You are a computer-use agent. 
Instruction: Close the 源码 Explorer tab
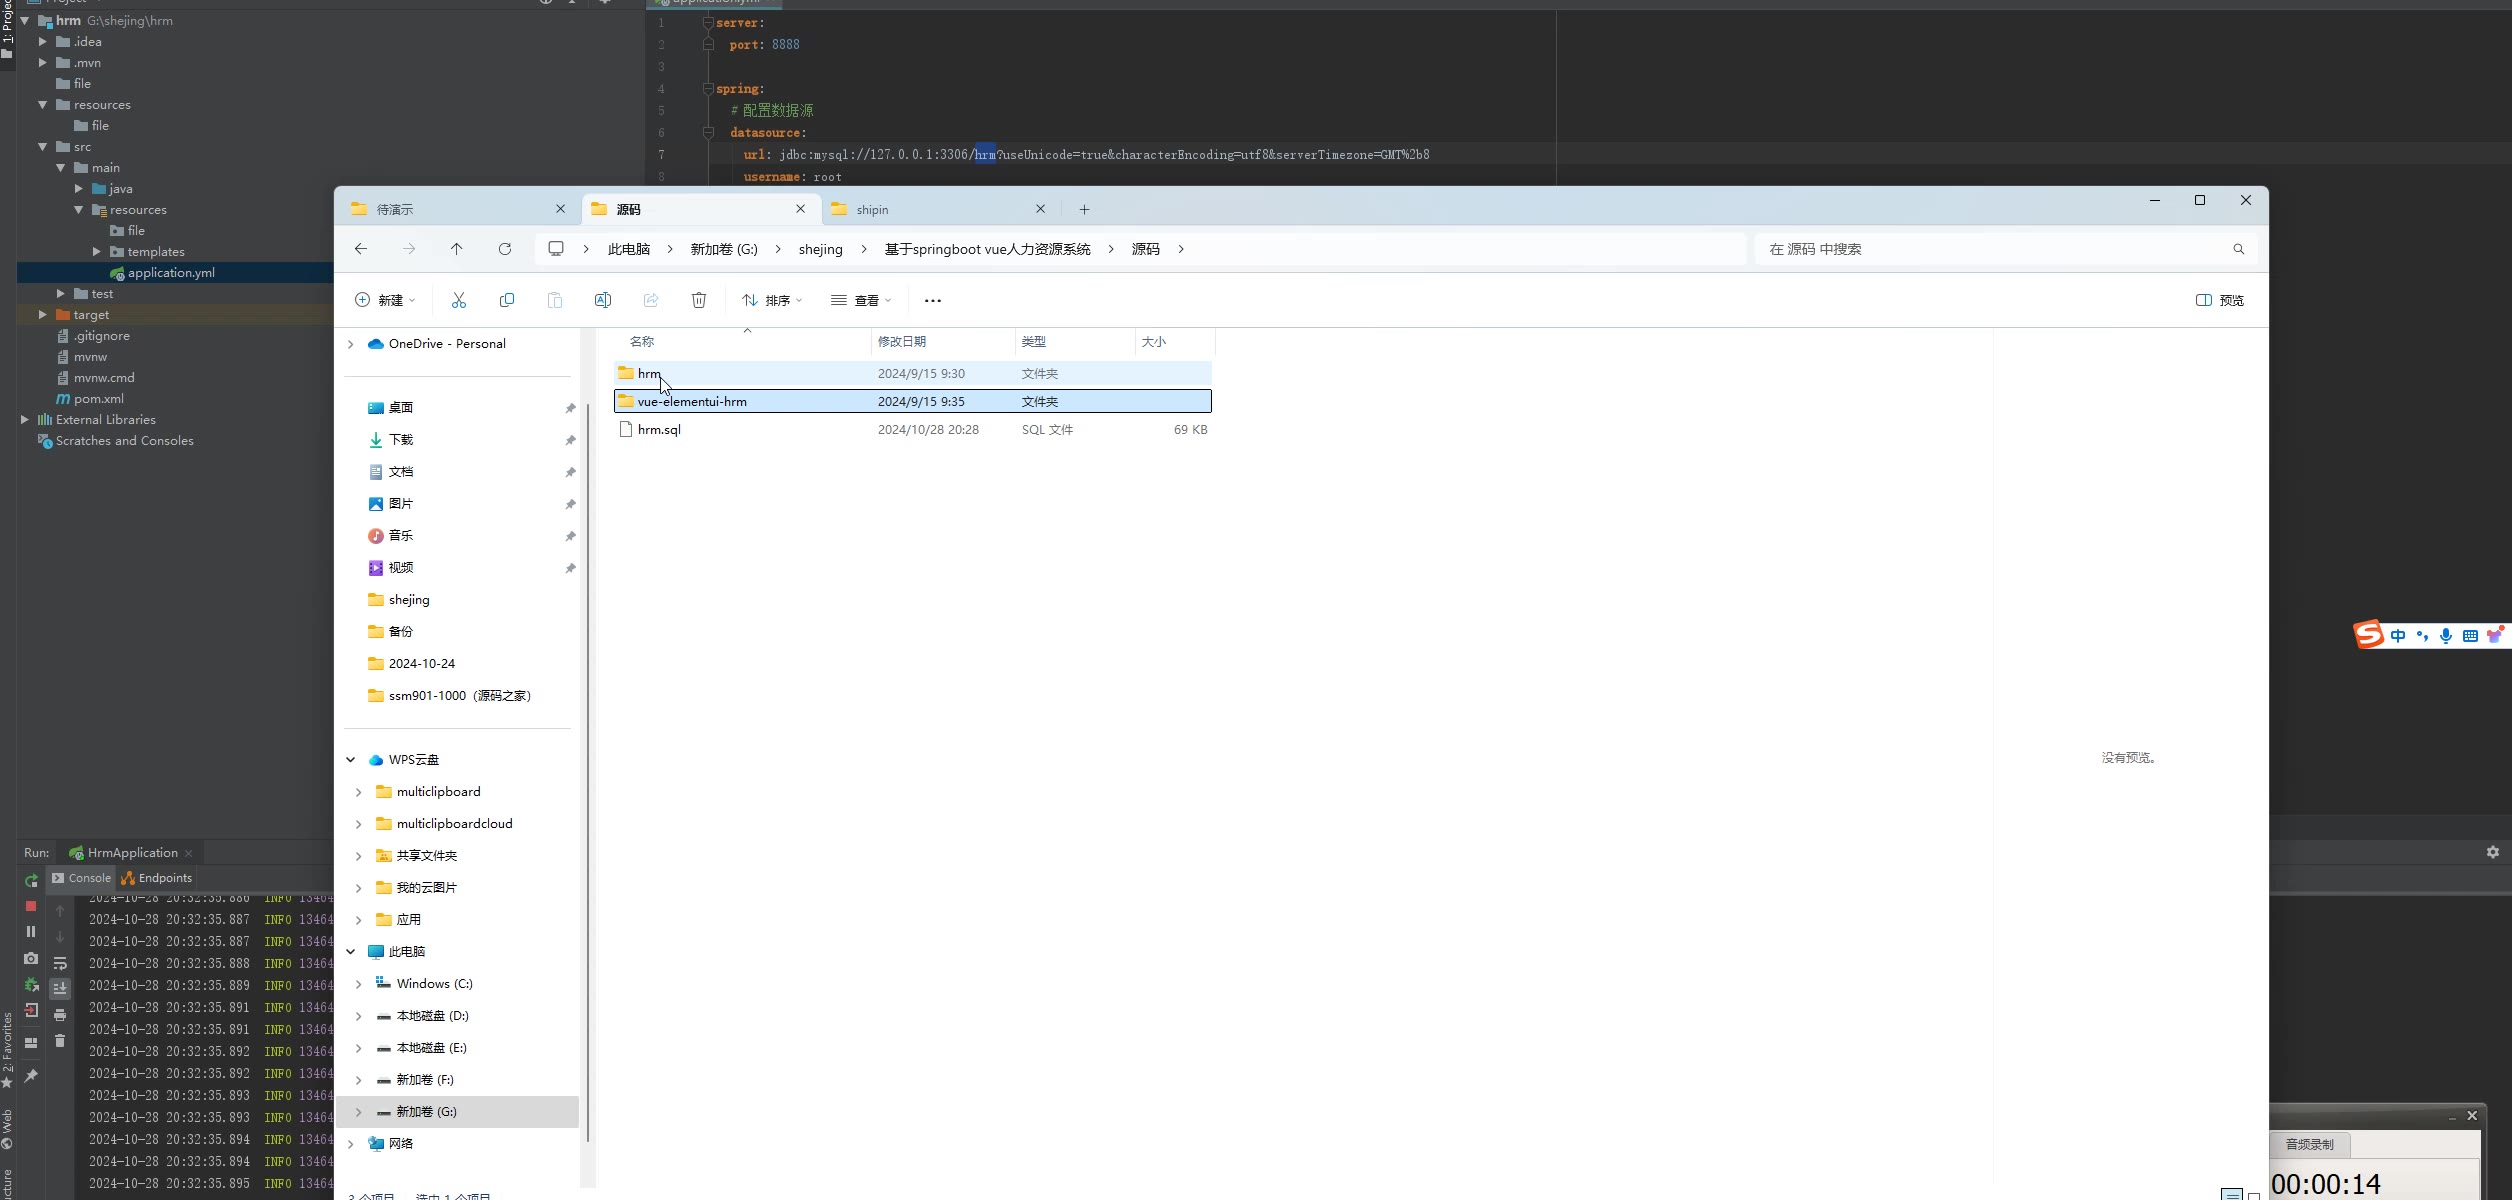[x=801, y=209]
